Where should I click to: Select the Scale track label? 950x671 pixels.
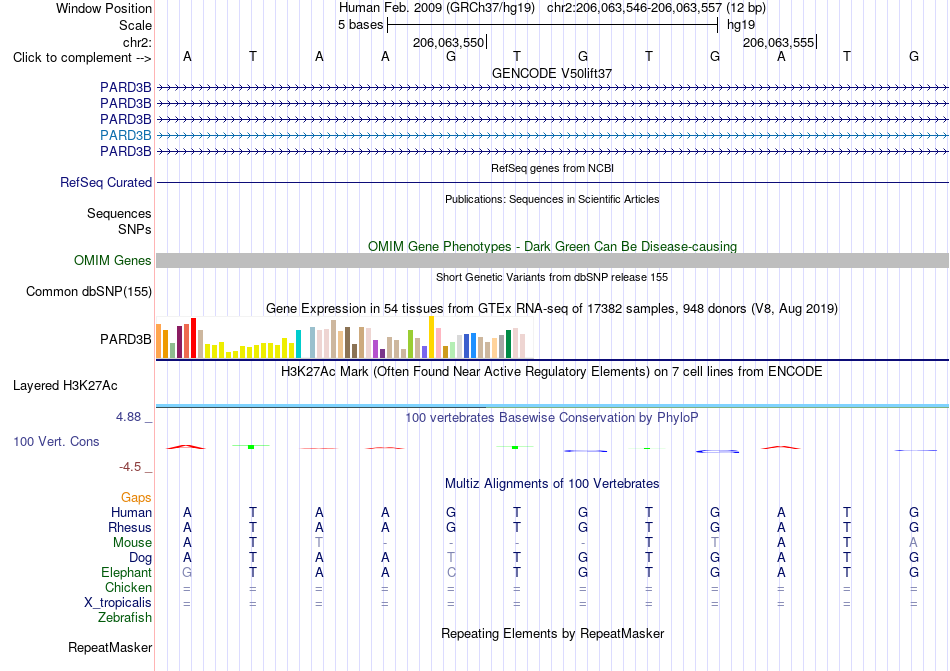pos(135,25)
